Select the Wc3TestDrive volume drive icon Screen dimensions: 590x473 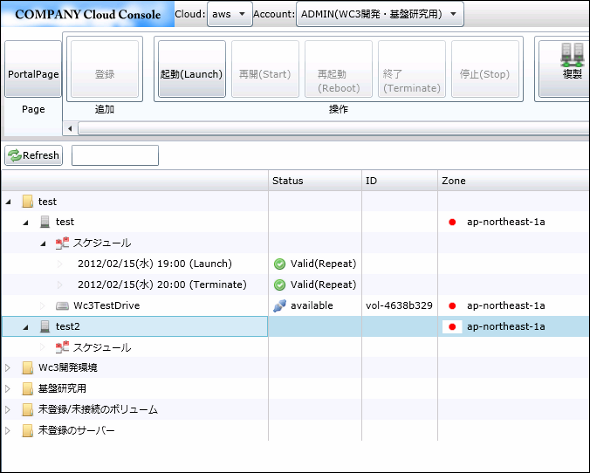(62, 306)
